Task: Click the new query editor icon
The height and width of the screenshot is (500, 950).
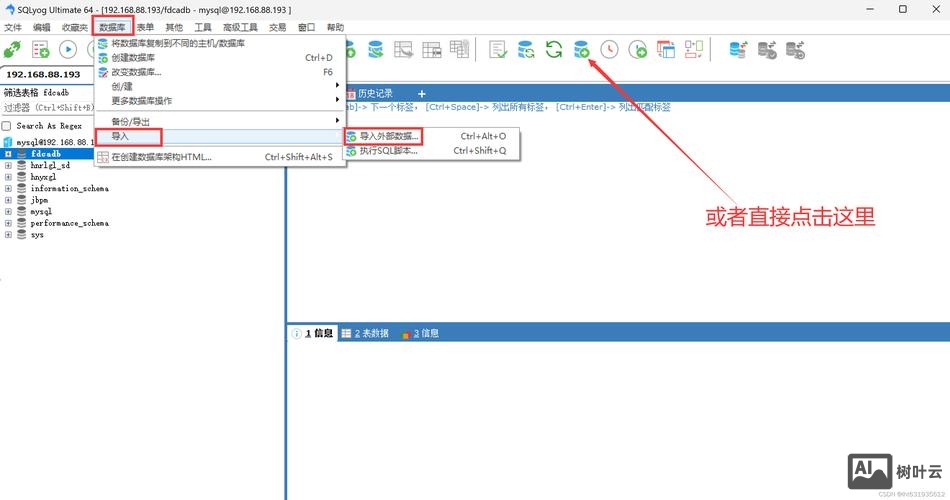Action: [41, 49]
